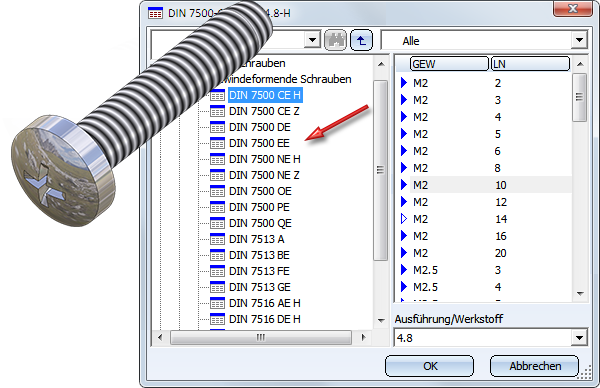Click table icon beside DIN 7500 QE
The width and height of the screenshot is (600, 388).
coord(217,223)
